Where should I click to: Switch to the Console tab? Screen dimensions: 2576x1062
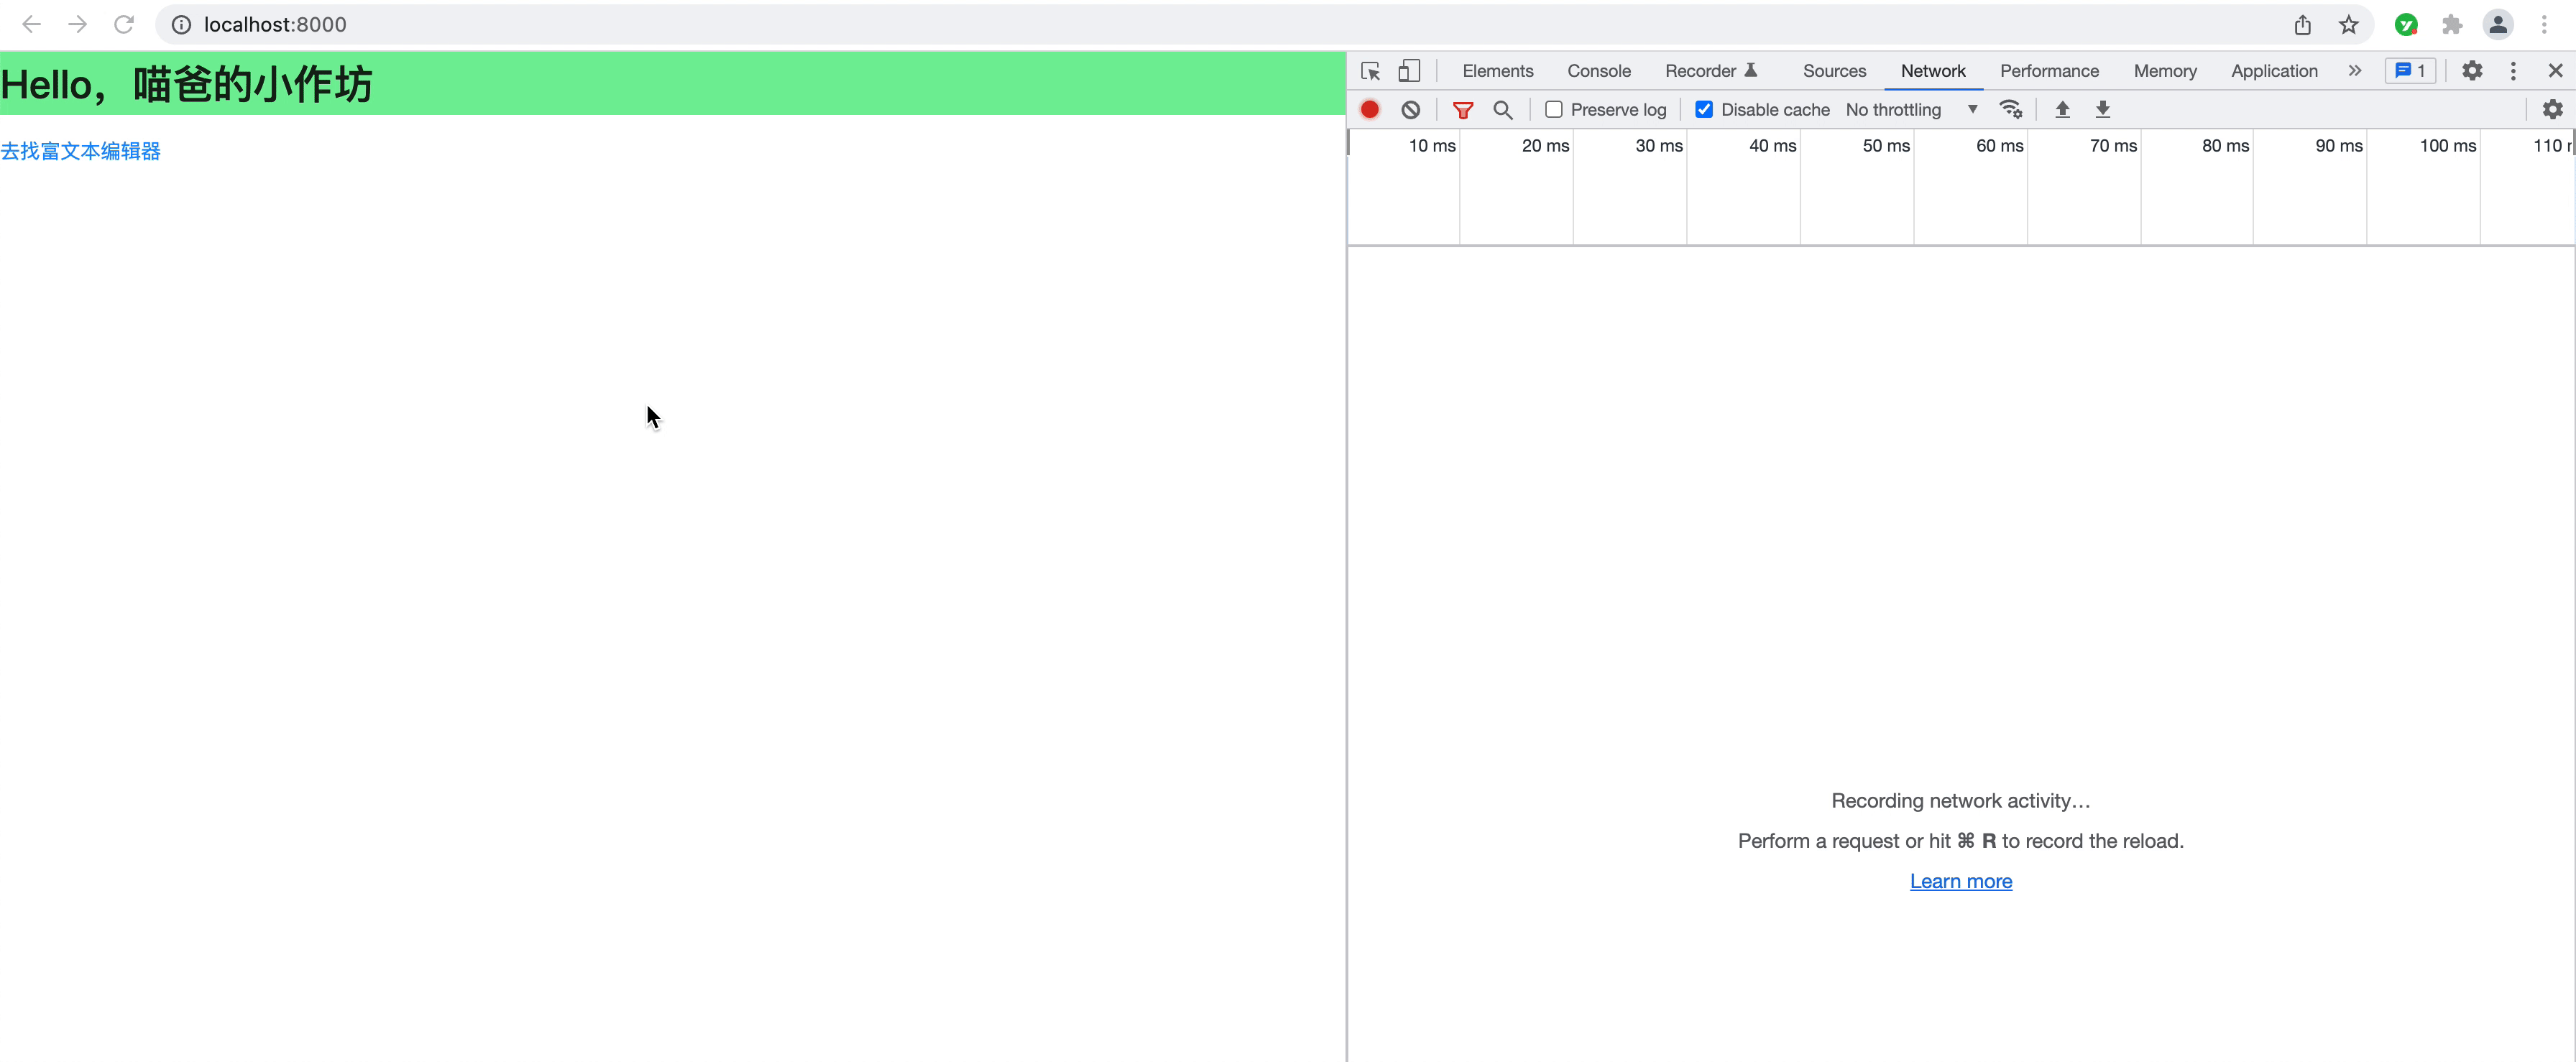1598,71
